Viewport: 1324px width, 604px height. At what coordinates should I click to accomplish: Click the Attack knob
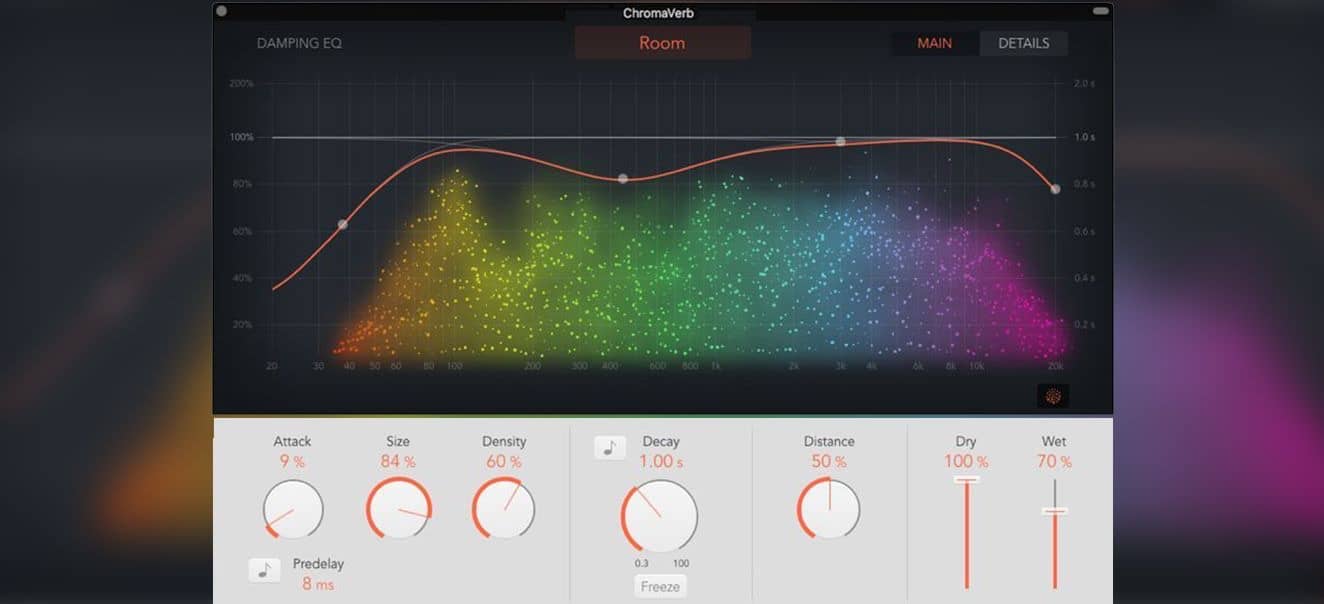coord(293,509)
